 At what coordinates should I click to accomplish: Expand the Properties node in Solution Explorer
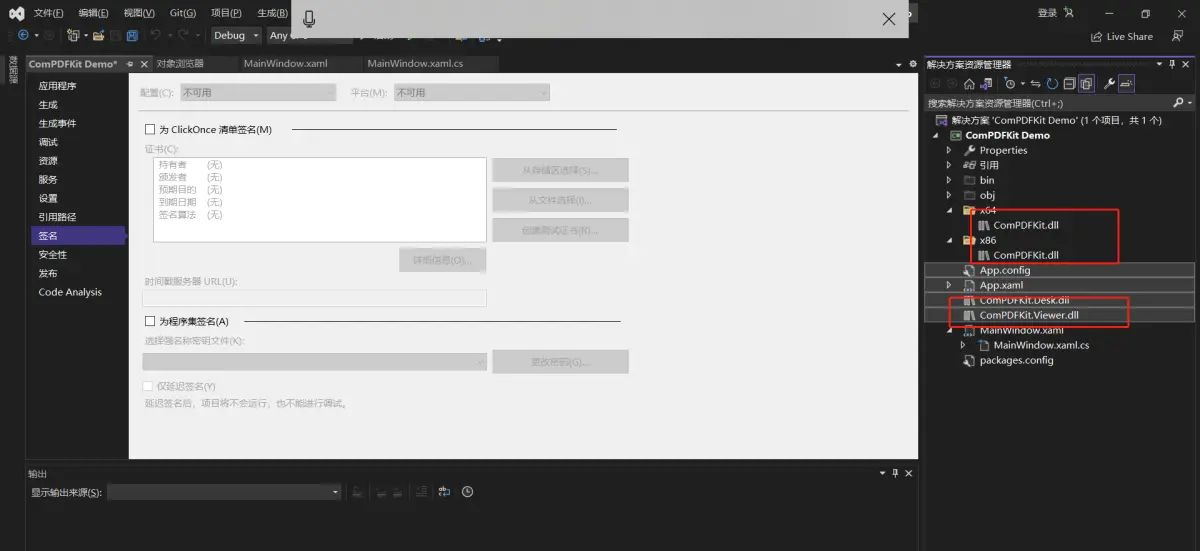coord(949,150)
